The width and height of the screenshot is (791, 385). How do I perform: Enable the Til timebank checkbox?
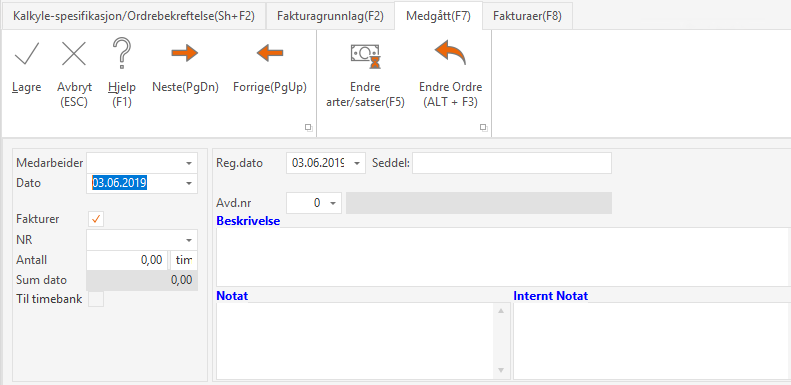[96, 299]
